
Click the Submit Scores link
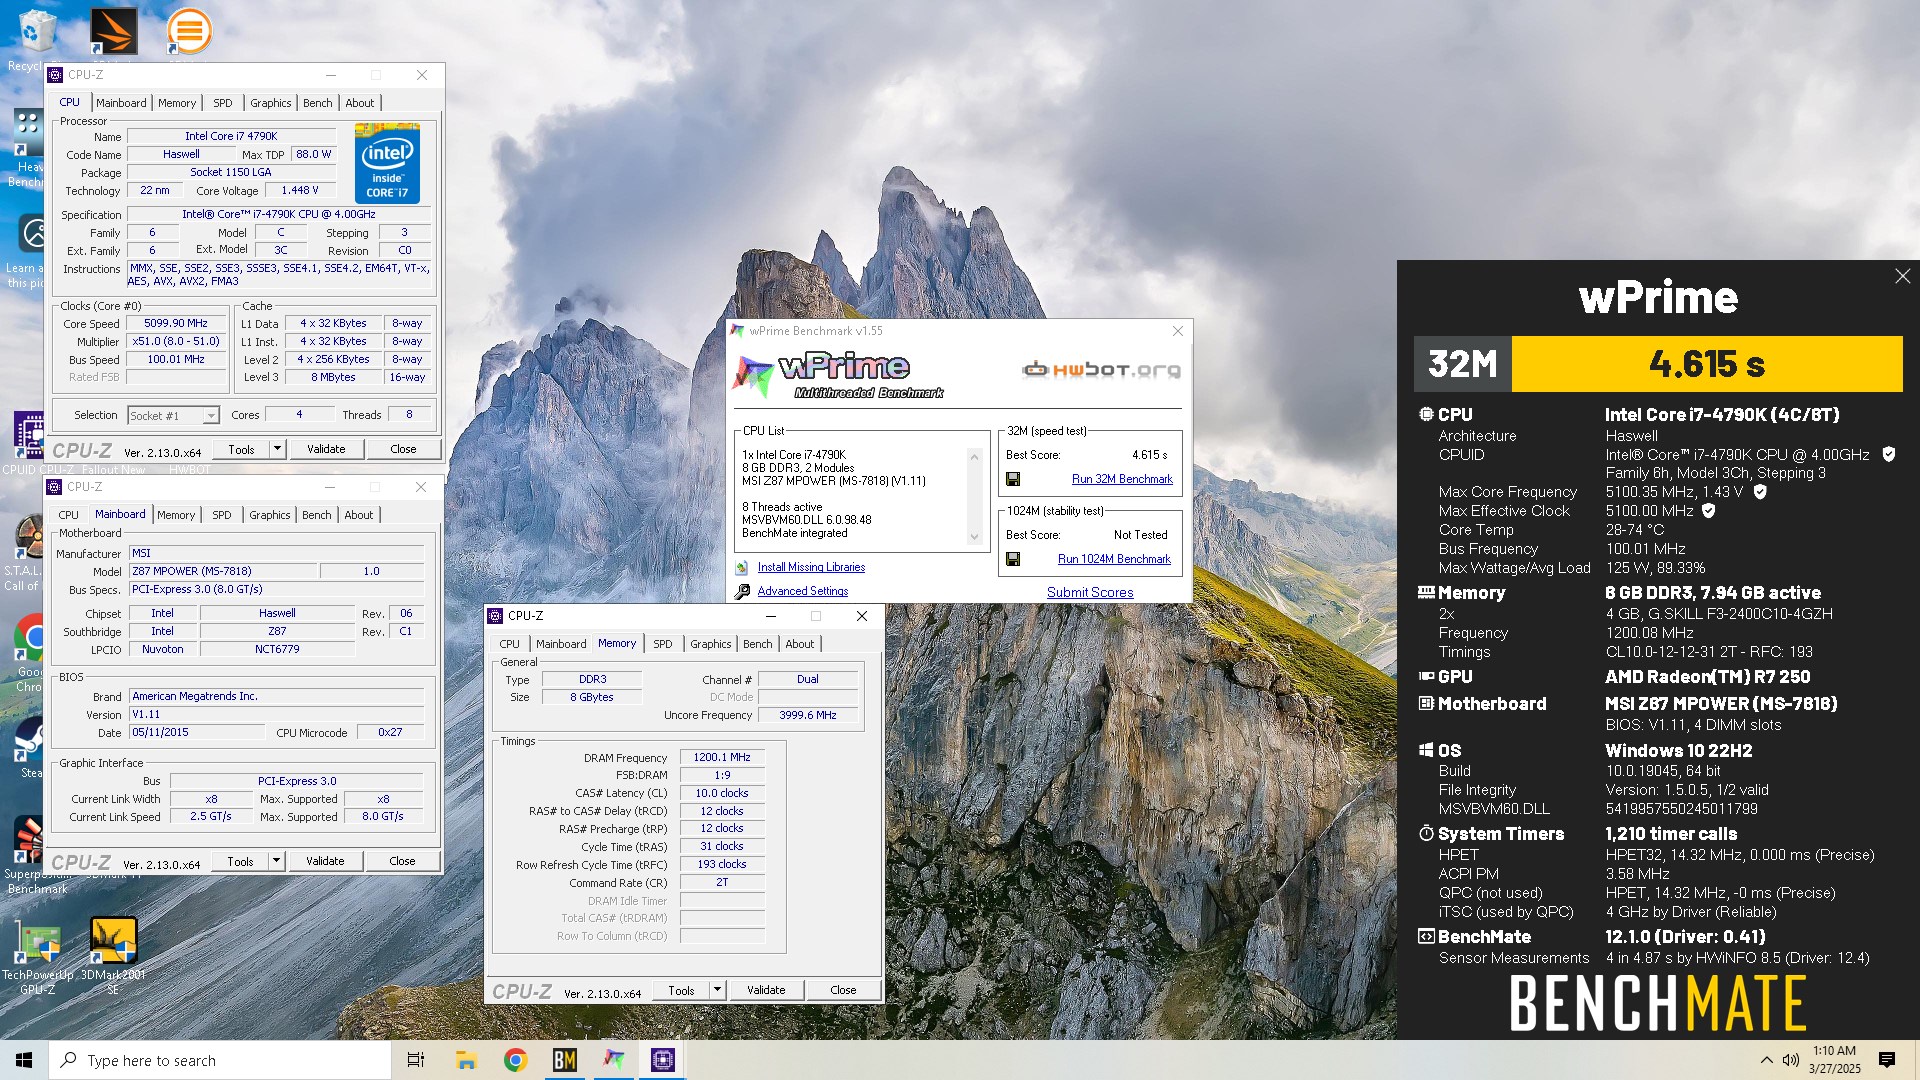click(x=1090, y=592)
